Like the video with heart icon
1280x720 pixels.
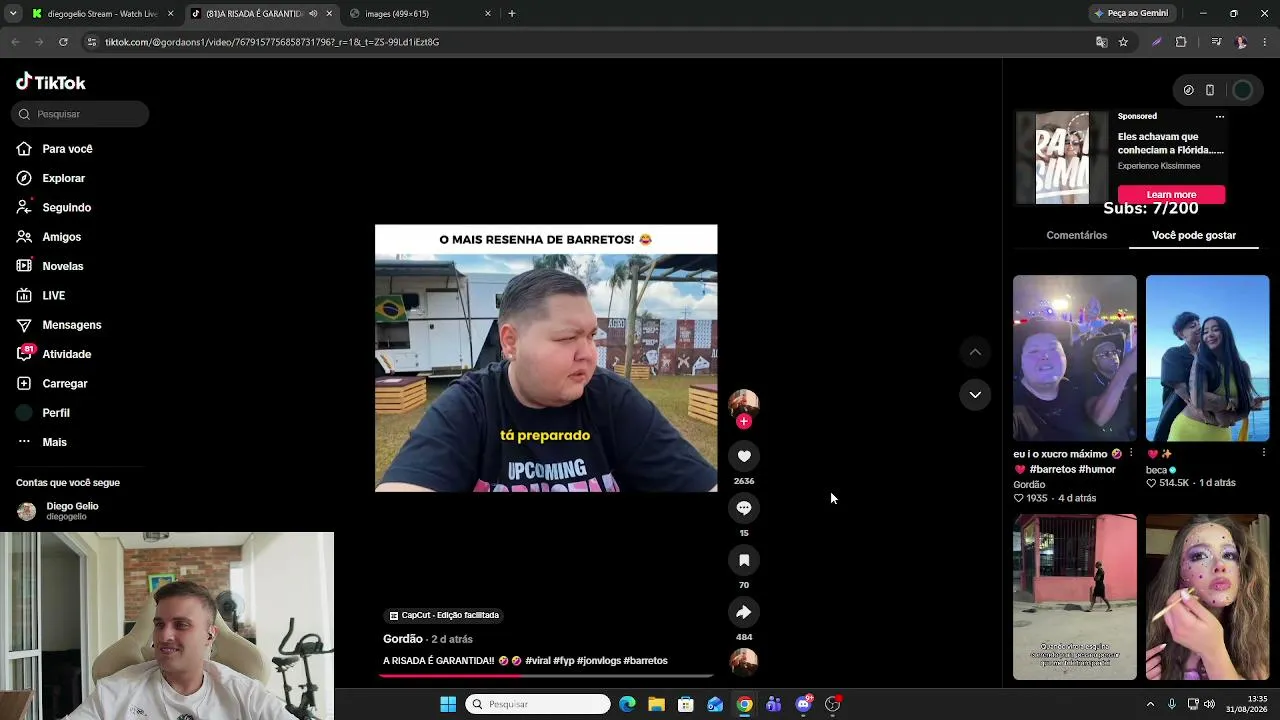point(744,456)
